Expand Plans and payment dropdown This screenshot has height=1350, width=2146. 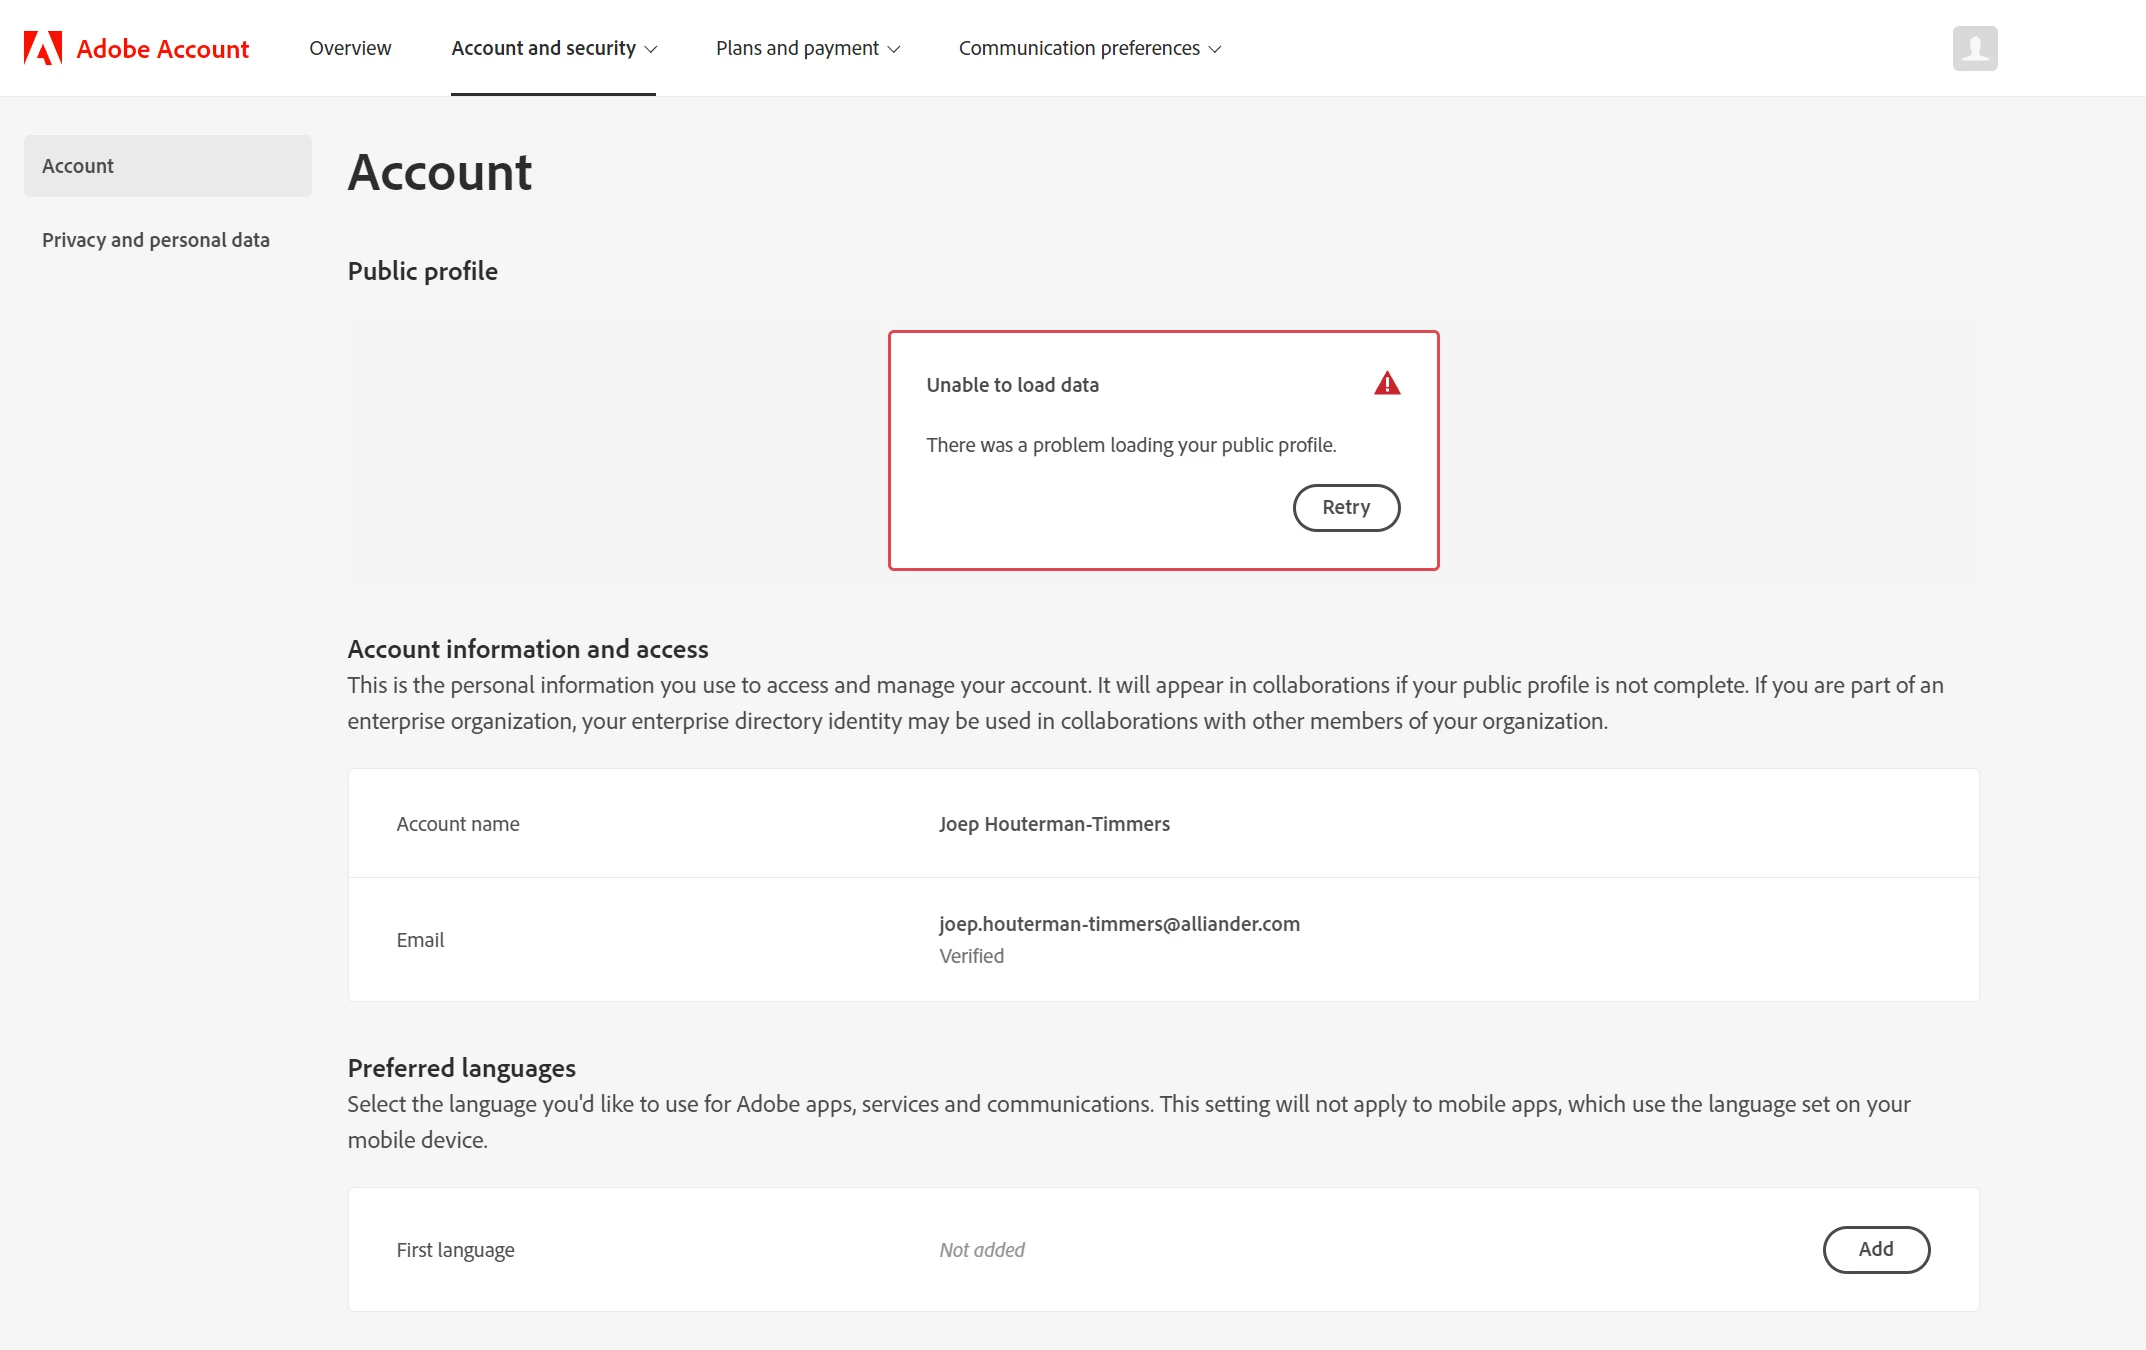click(807, 48)
